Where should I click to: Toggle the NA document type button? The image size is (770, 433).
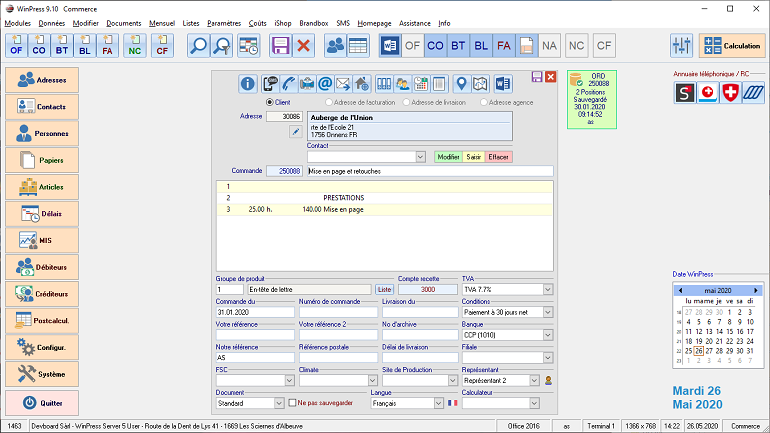click(x=549, y=46)
